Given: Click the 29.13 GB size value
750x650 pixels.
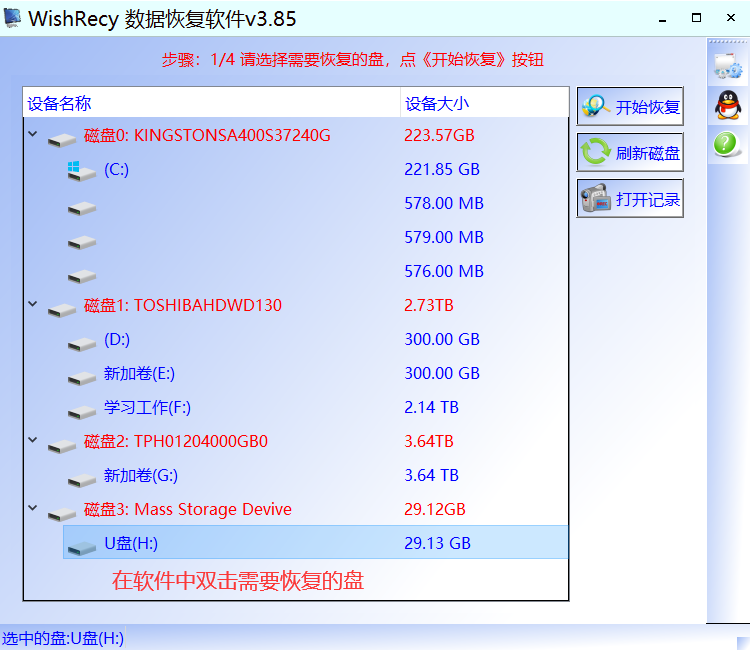Looking at the screenshot, I should (438, 543).
